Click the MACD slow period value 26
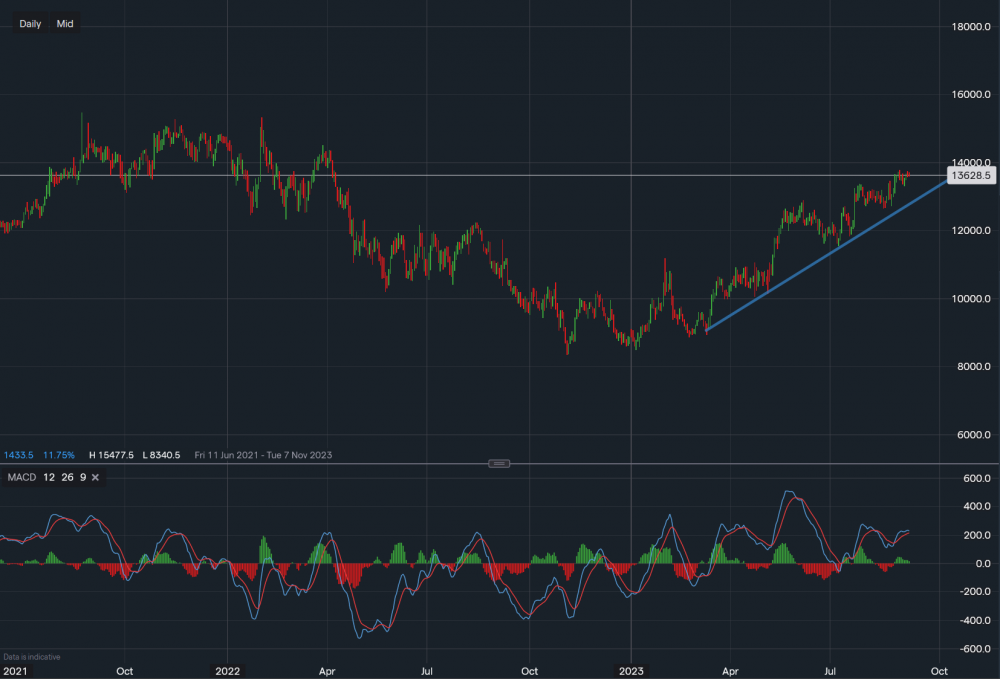 pos(66,478)
